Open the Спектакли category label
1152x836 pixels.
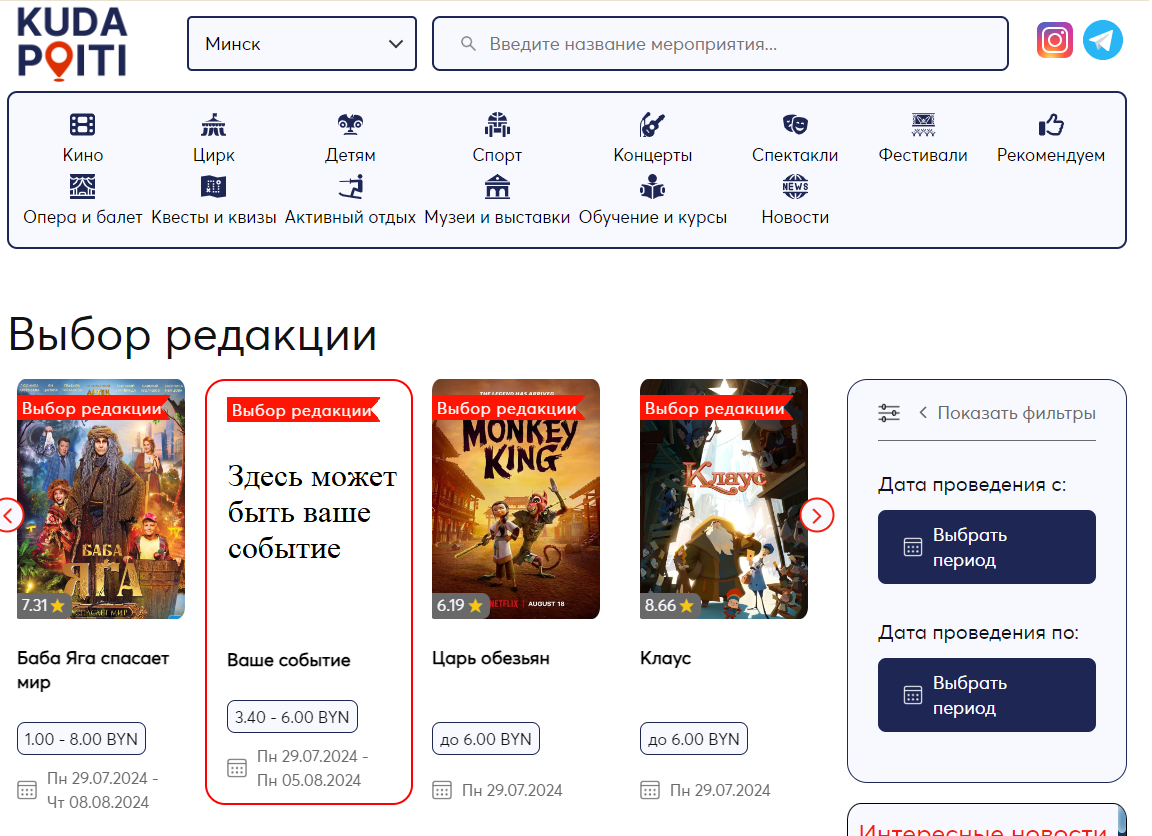(x=795, y=155)
